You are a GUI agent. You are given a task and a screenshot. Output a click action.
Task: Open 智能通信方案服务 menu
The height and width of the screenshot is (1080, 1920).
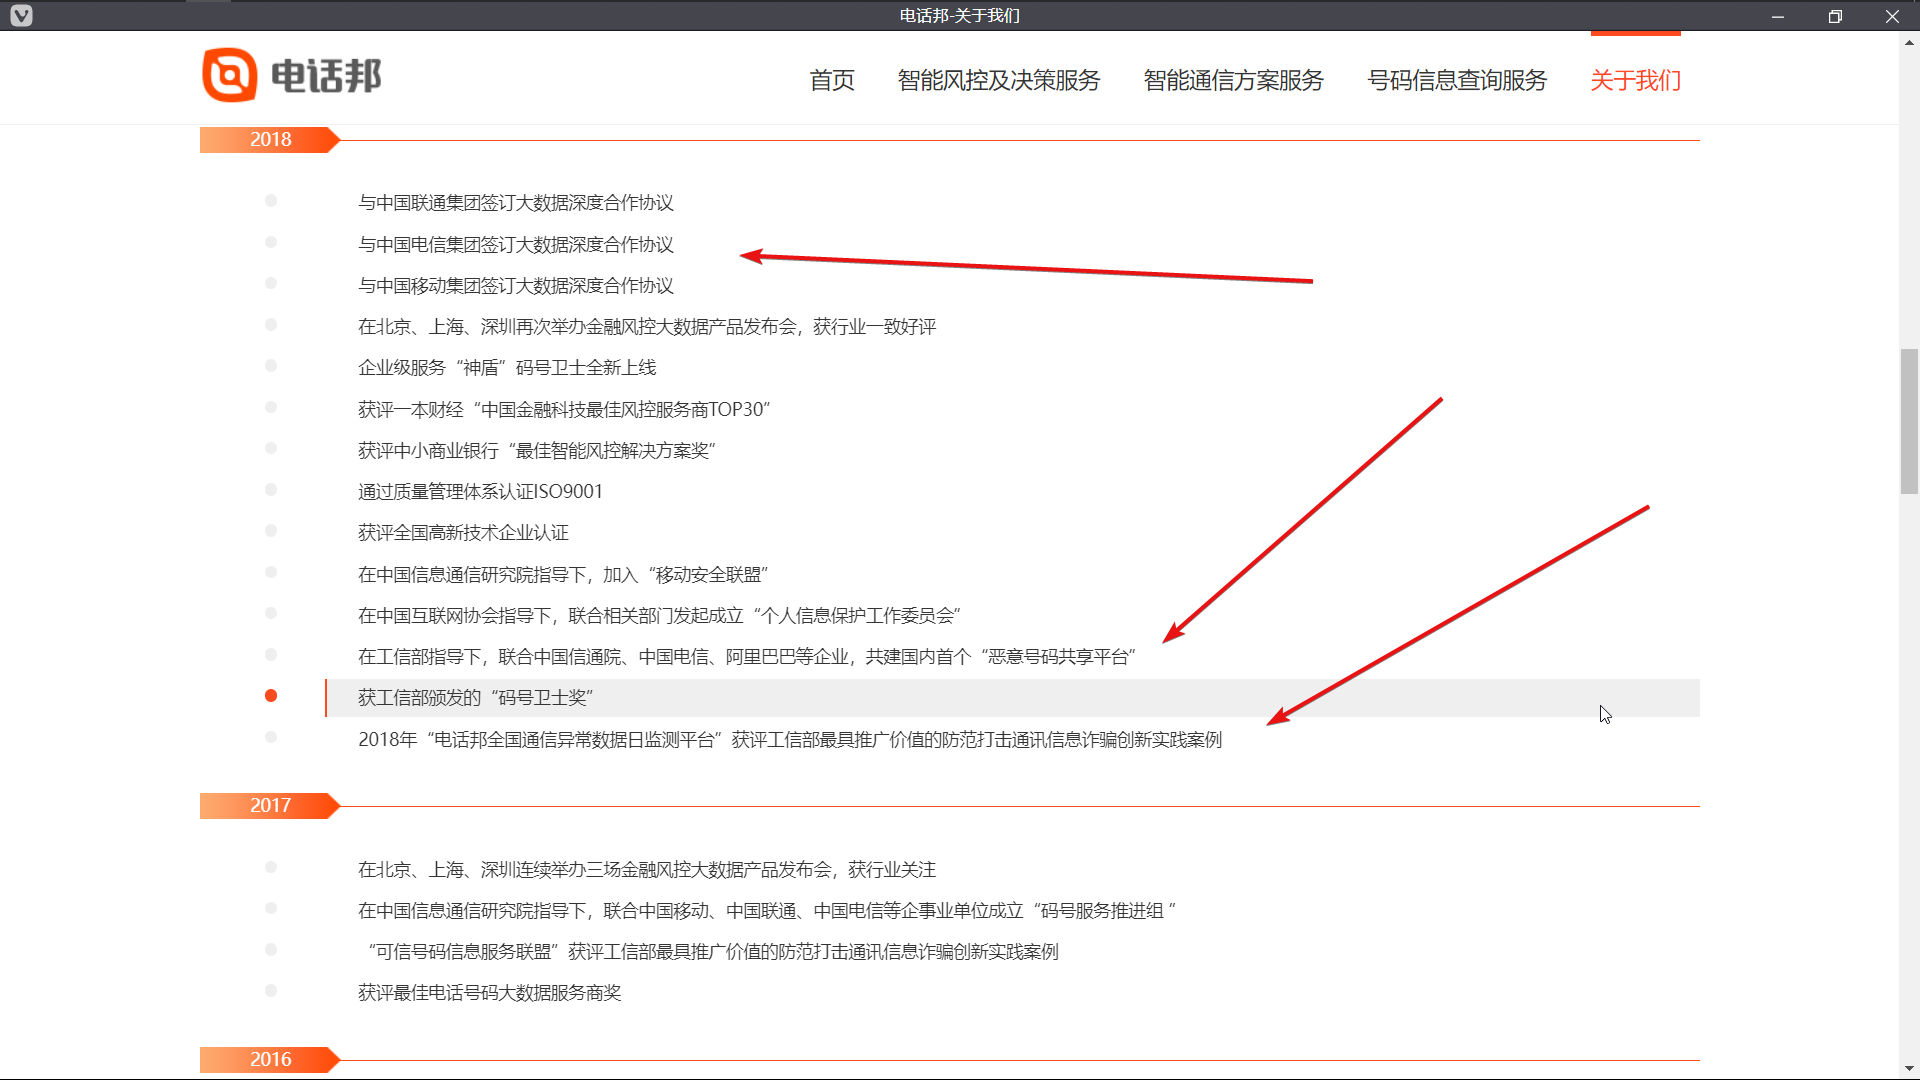1233,80
